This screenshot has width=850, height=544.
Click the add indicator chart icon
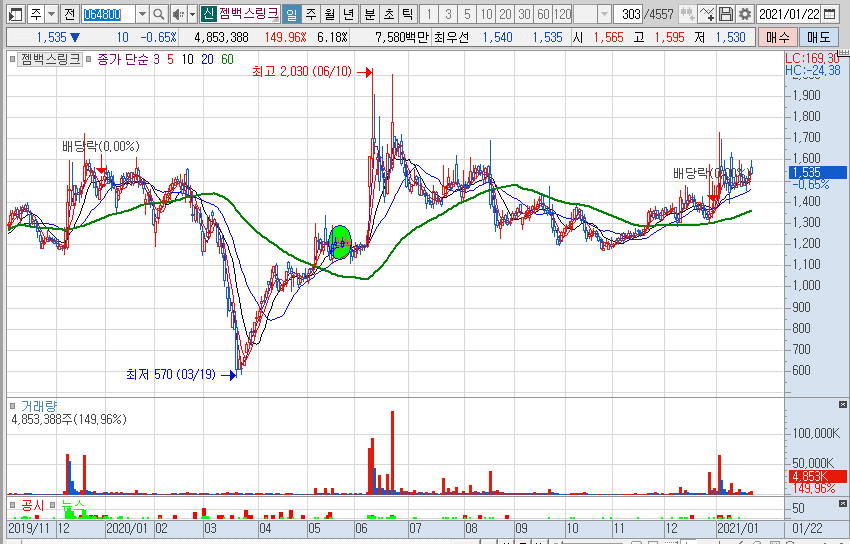pyautogui.click(x=707, y=14)
